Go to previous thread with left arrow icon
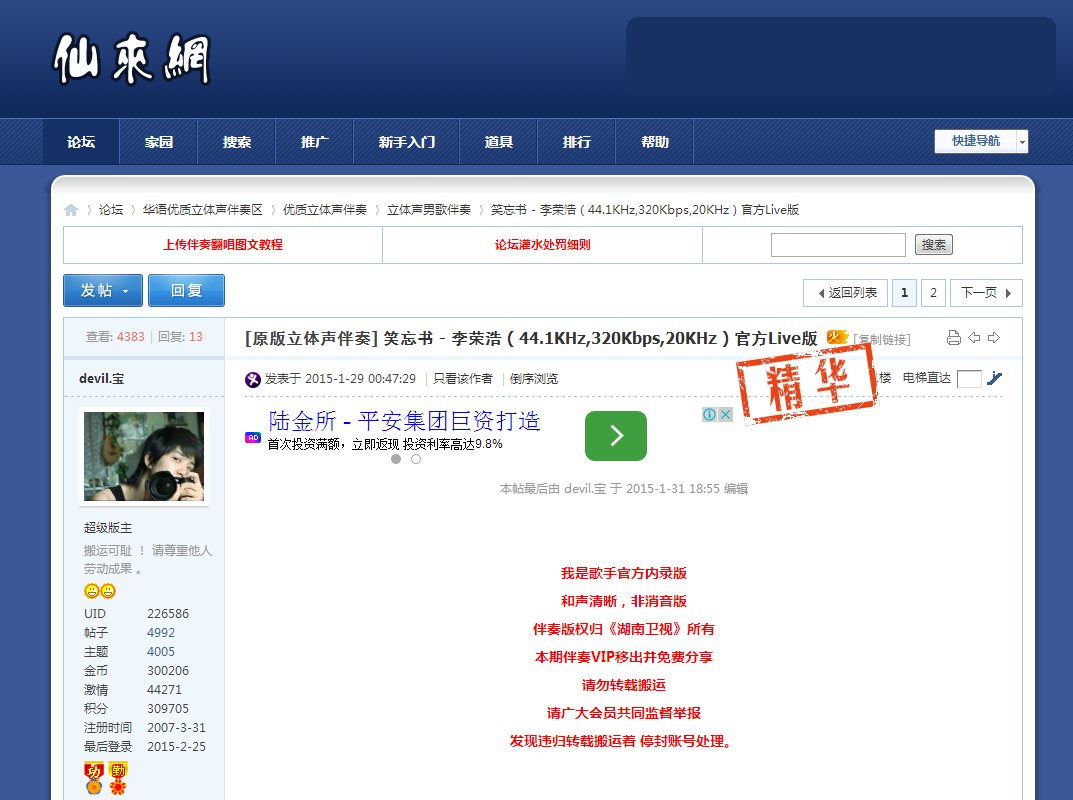Screen dimensions: 1073x800 (x=974, y=338)
